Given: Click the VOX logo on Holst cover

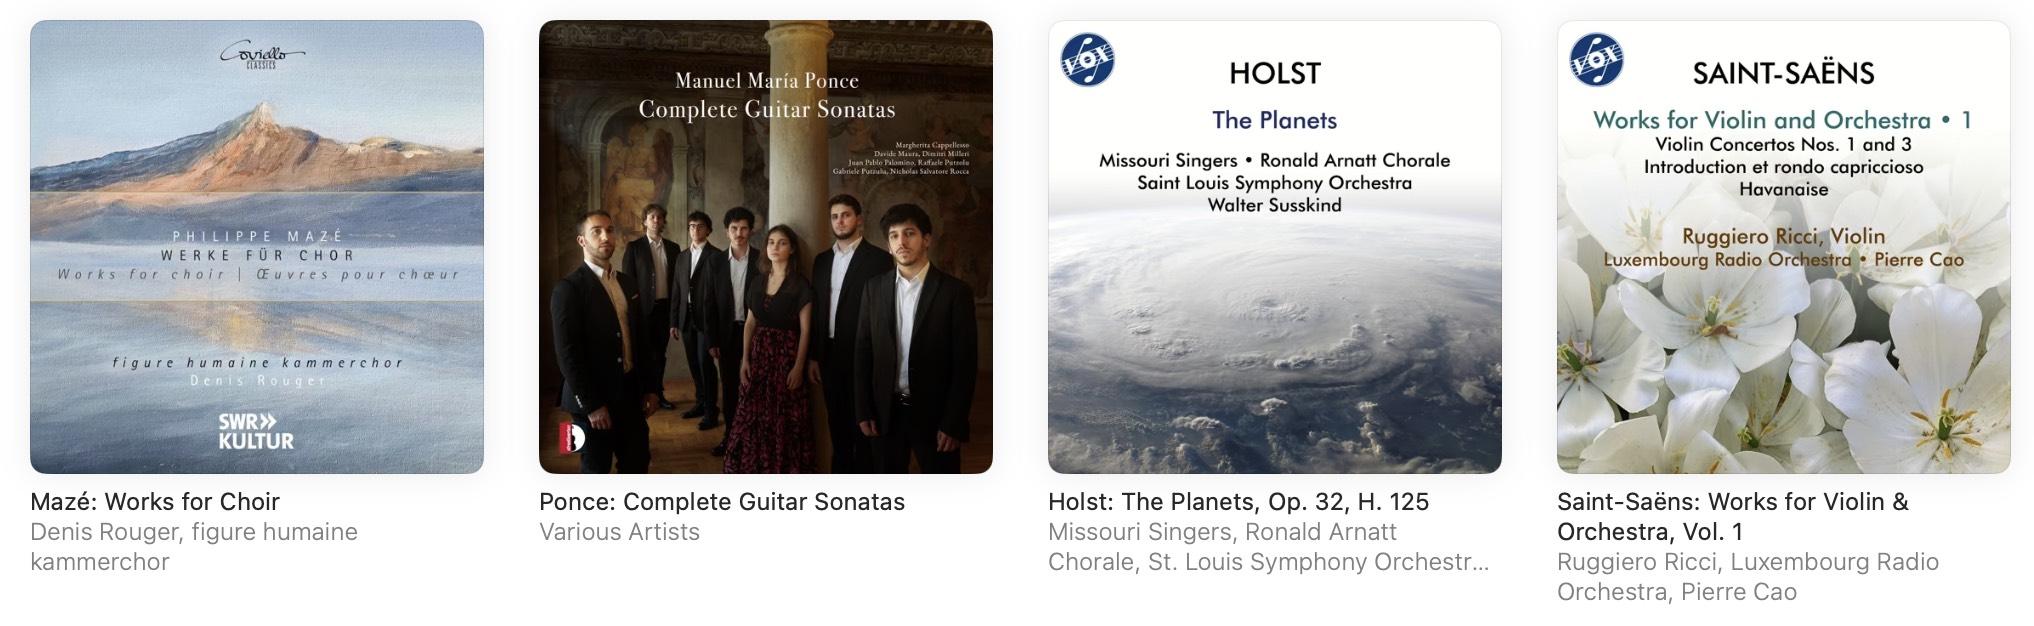Looking at the screenshot, I should click(1087, 59).
